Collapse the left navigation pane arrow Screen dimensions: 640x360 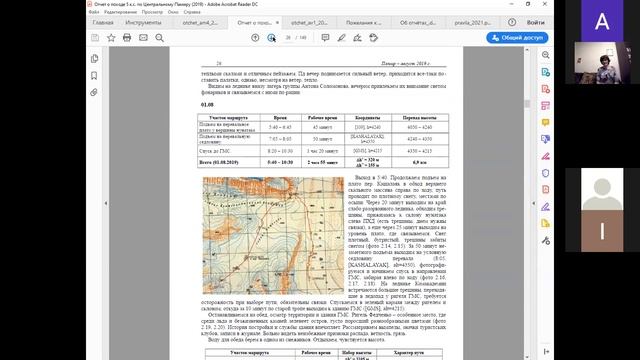(x=106, y=203)
